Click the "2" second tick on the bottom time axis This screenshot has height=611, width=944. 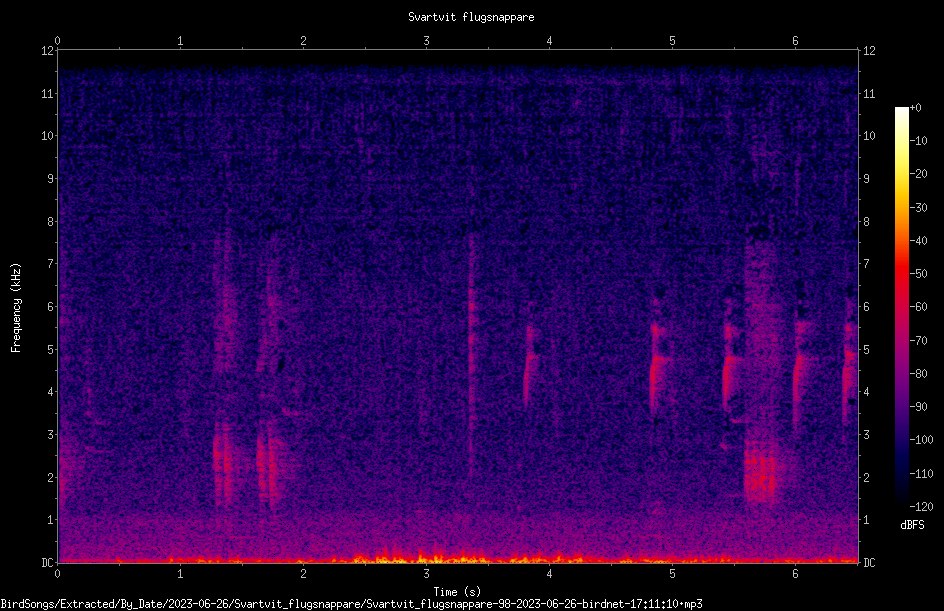pyautogui.click(x=303, y=574)
